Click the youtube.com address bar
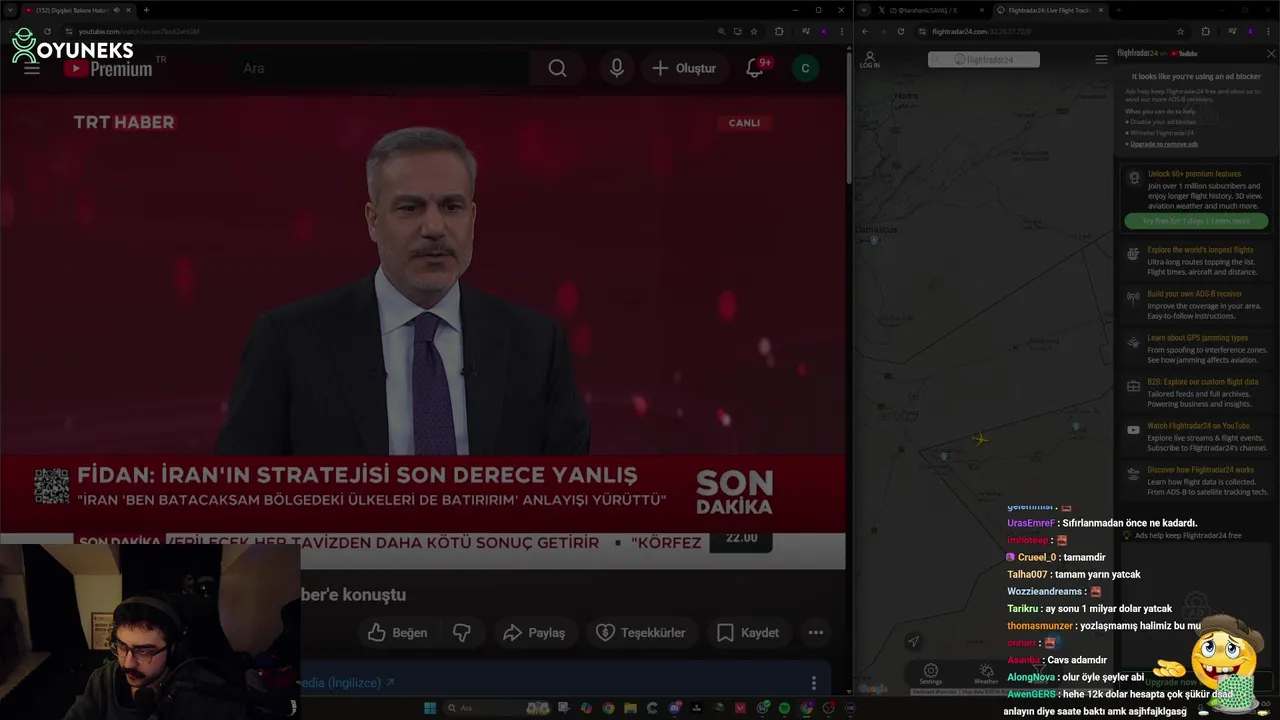1280x720 pixels. tap(400, 32)
